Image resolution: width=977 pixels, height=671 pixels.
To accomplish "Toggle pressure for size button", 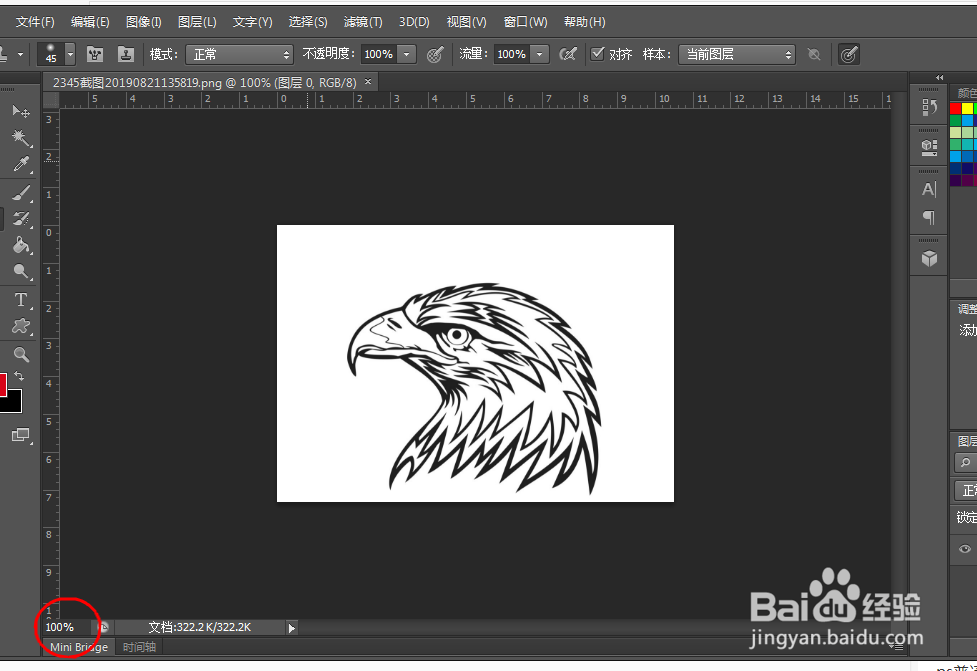I will tap(849, 54).
